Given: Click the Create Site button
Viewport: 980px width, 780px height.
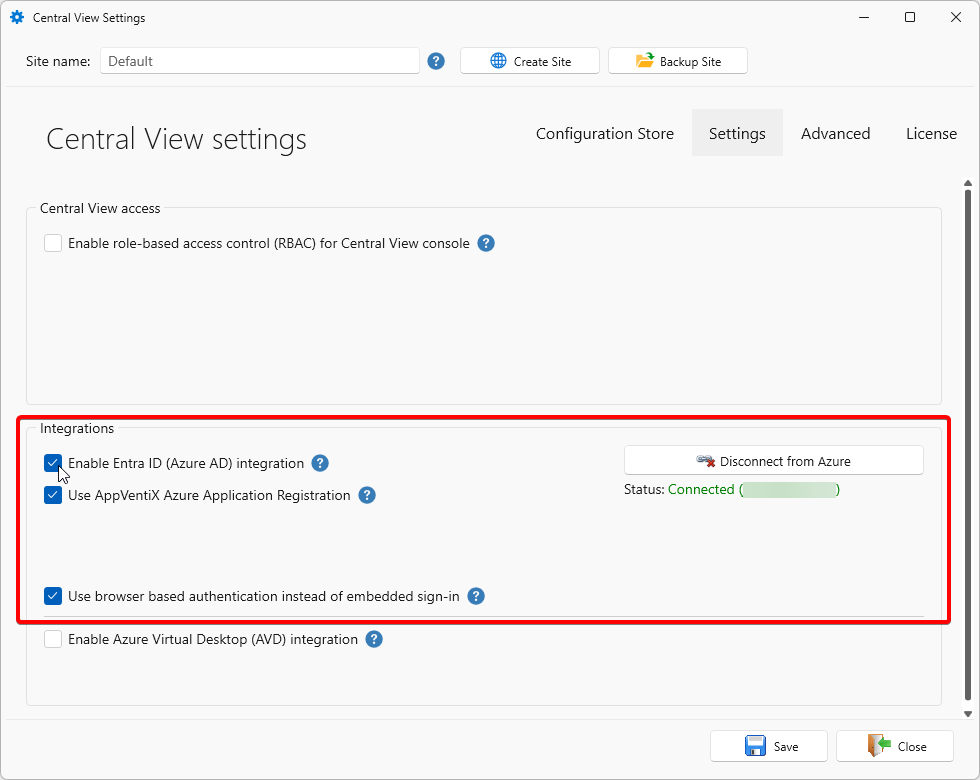Looking at the screenshot, I should coord(530,61).
